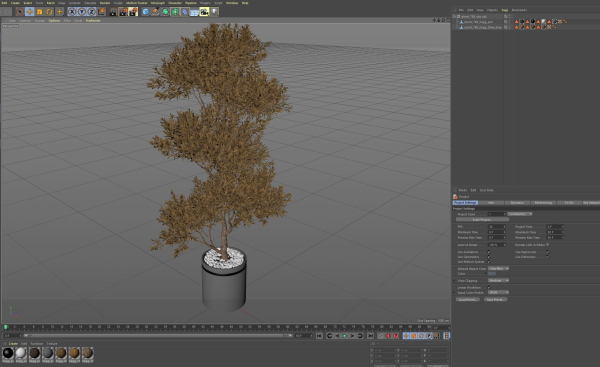
Task: Click the Load Preset button
Action: pos(468,299)
